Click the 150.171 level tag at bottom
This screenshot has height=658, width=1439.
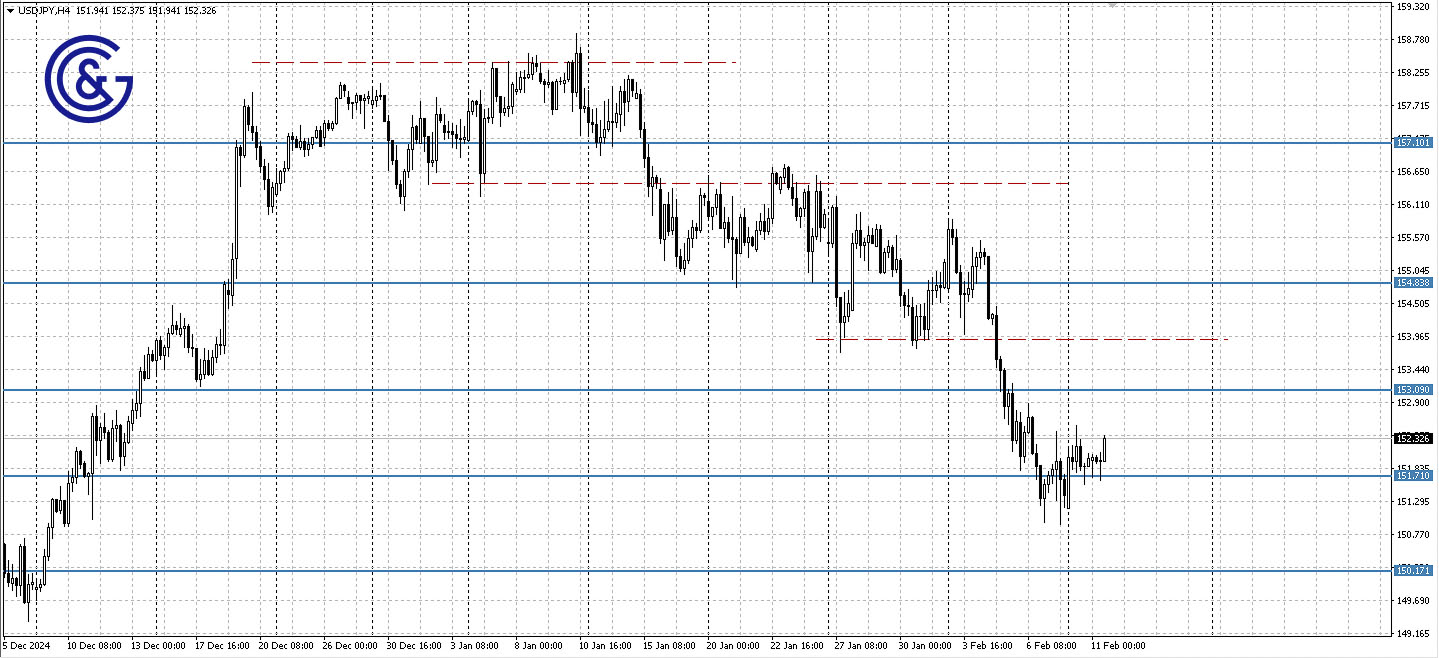point(1414,570)
